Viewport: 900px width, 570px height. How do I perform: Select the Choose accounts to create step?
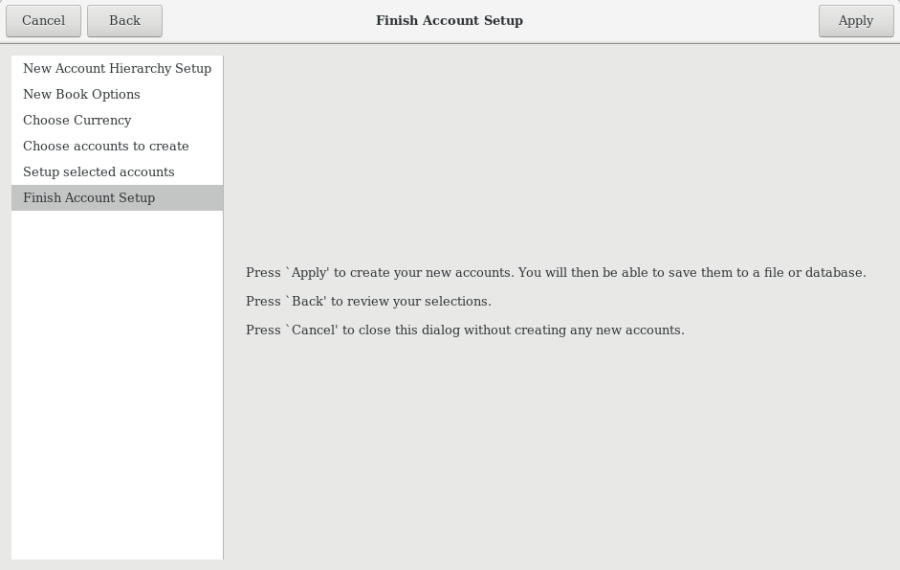click(x=106, y=146)
